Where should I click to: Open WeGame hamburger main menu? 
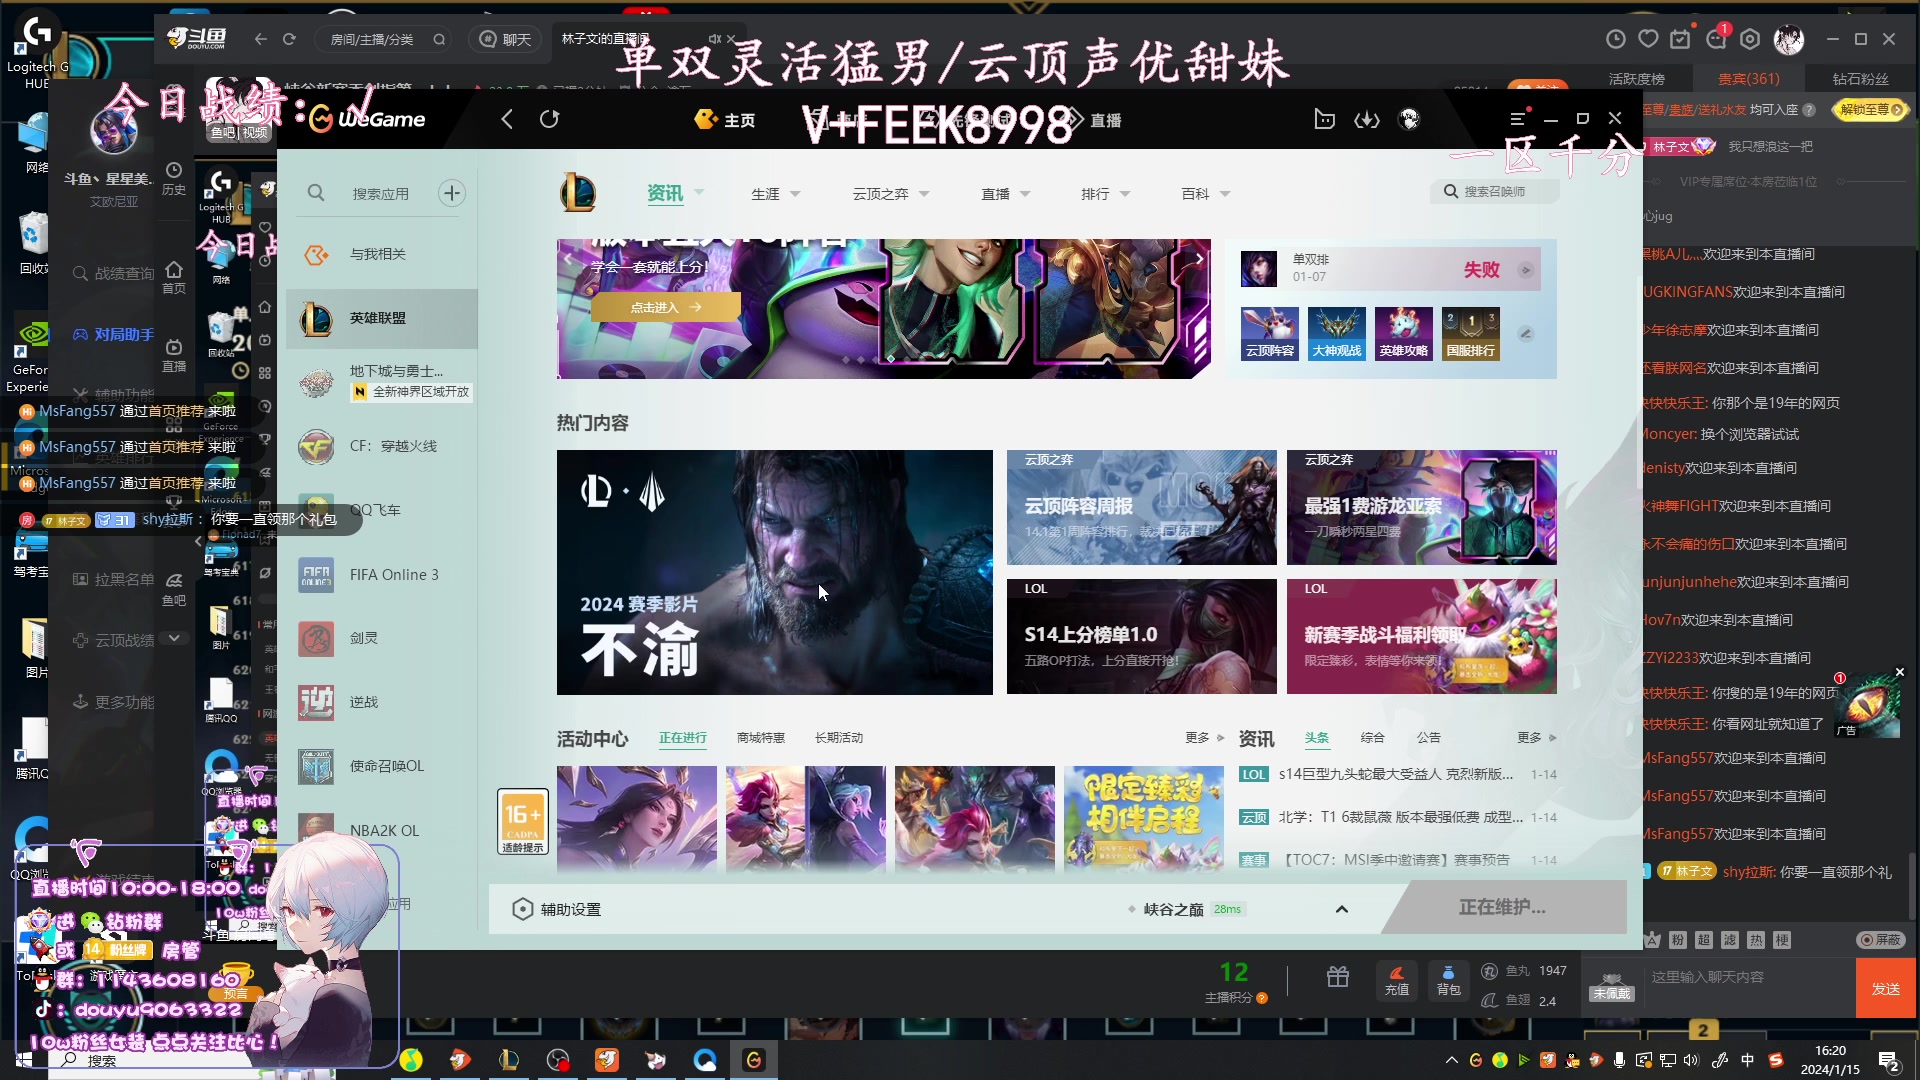(x=1518, y=118)
